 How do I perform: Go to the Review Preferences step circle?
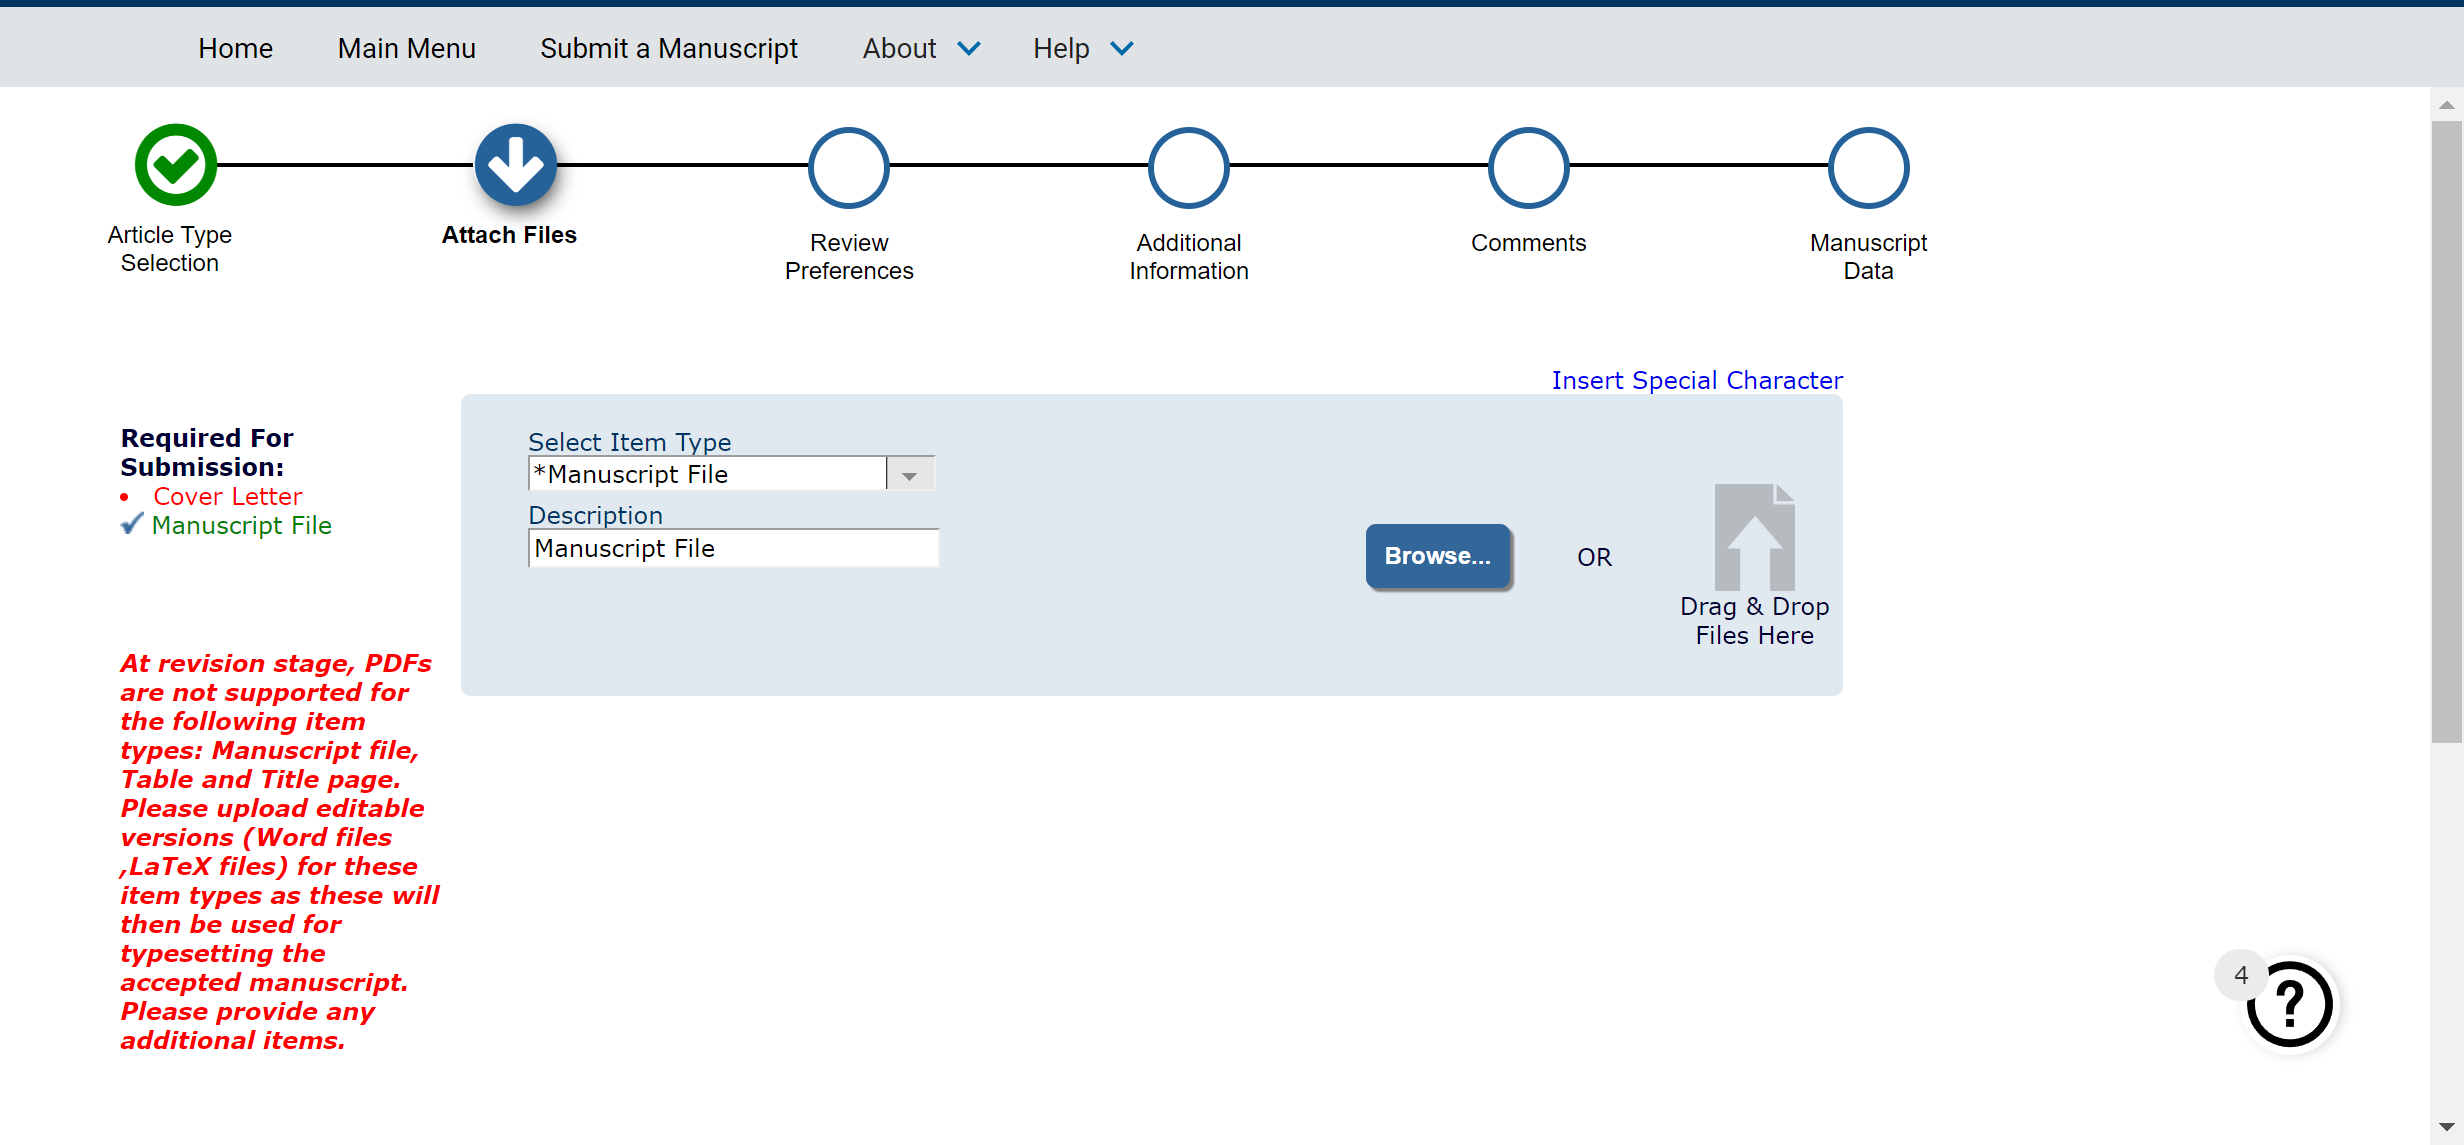848,168
